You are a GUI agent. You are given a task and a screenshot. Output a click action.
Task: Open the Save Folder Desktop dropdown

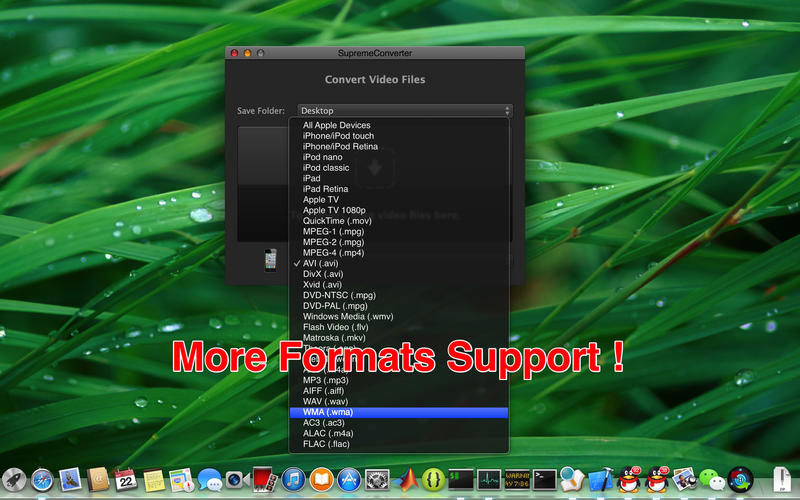click(x=405, y=111)
